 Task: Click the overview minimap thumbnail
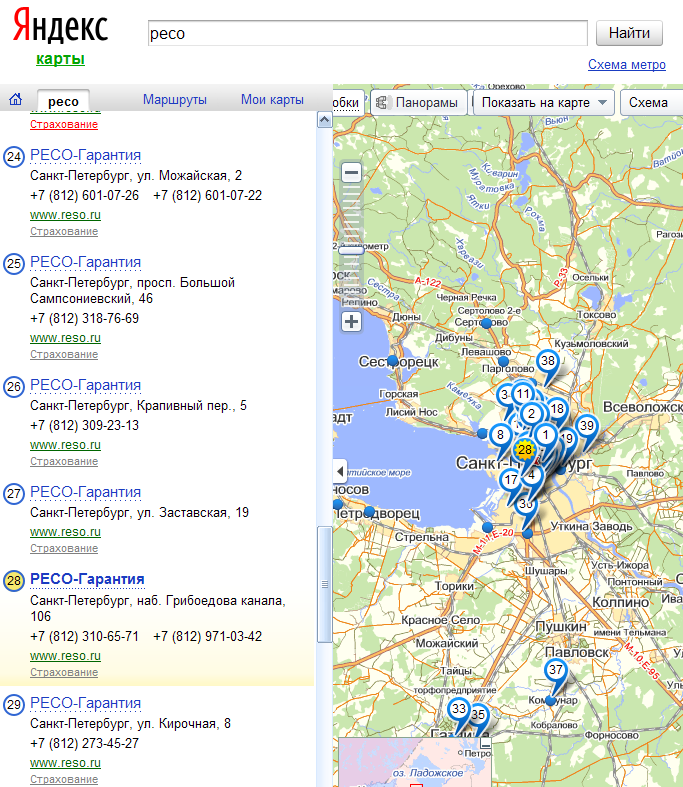click(x=415, y=762)
